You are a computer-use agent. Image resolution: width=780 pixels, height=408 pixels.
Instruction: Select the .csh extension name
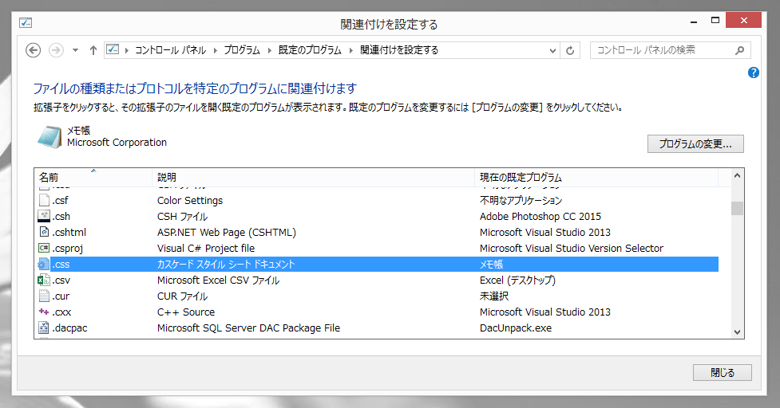pyautogui.click(x=61, y=216)
